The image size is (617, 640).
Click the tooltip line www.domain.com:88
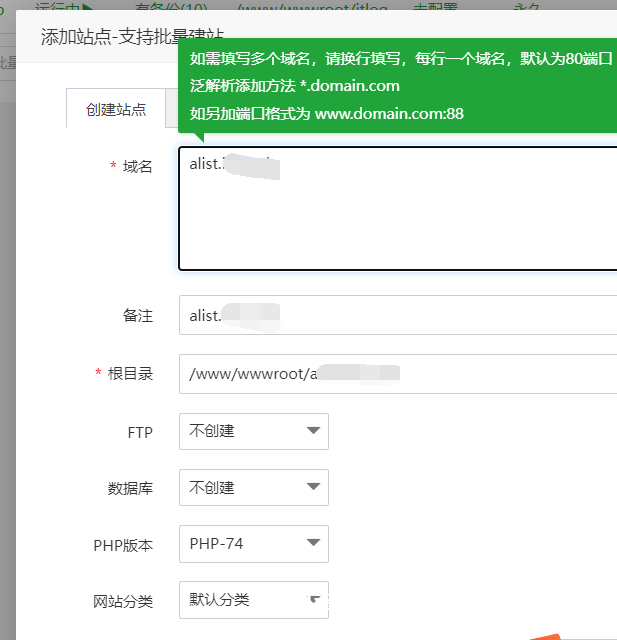coord(326,113)
